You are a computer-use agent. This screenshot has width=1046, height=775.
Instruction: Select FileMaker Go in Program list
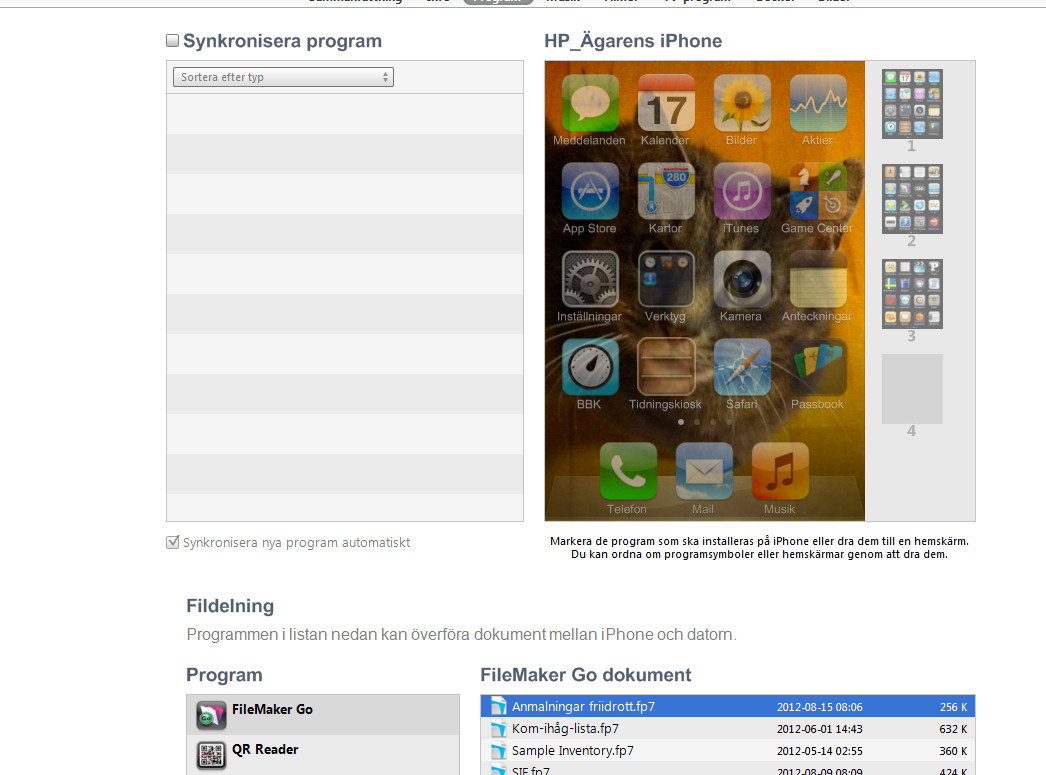[323, 715]
